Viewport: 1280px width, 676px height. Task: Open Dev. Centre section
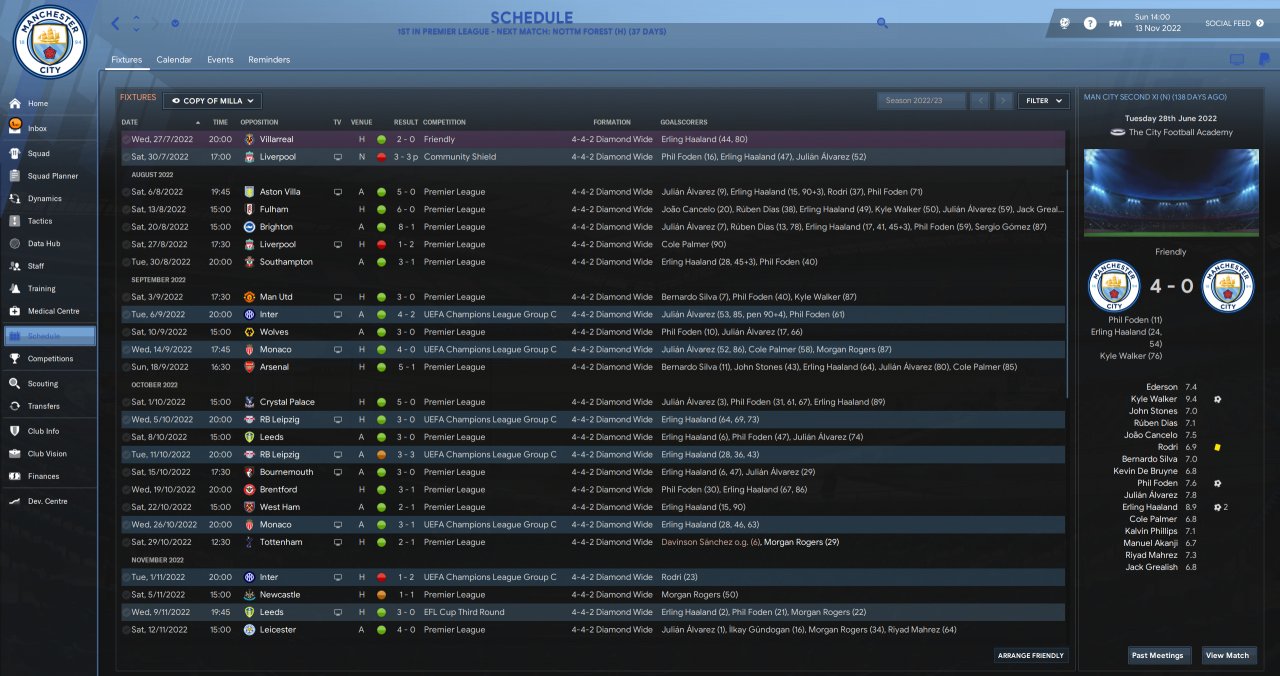pos(49,501)
